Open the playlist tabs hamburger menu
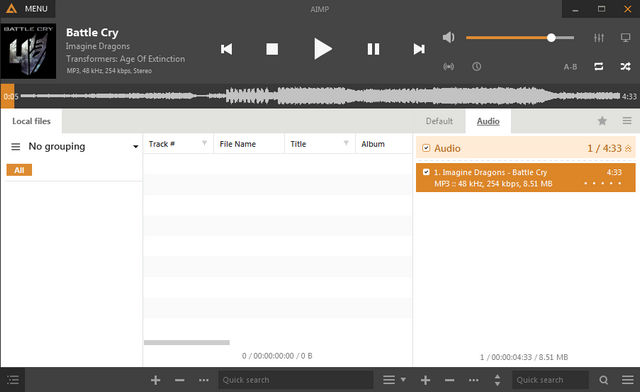Image resolution: width=640 pixels, height=392 pixels. [x=627, y=121]
